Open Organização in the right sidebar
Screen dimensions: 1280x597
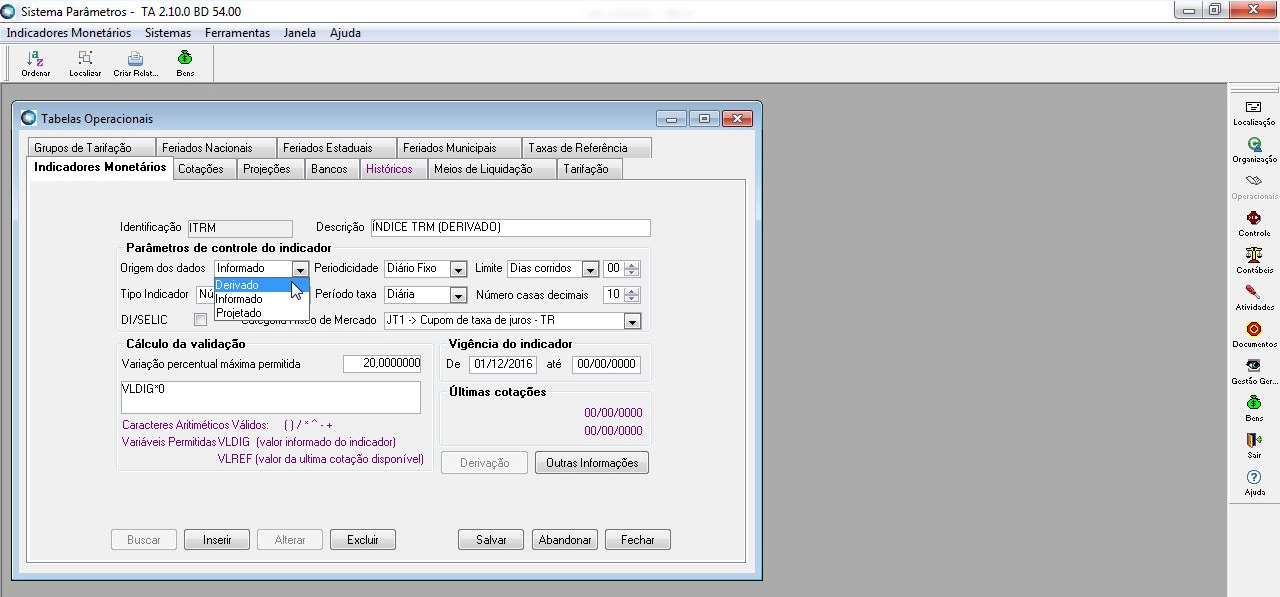(1254, 149)
